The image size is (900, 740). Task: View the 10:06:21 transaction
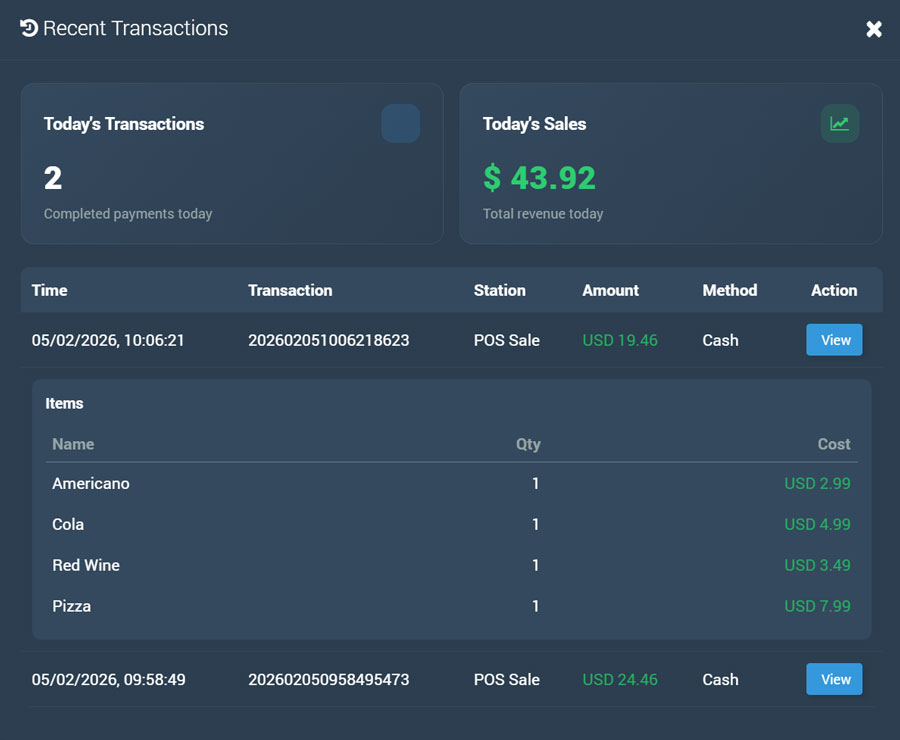click(x=834, y=340)
